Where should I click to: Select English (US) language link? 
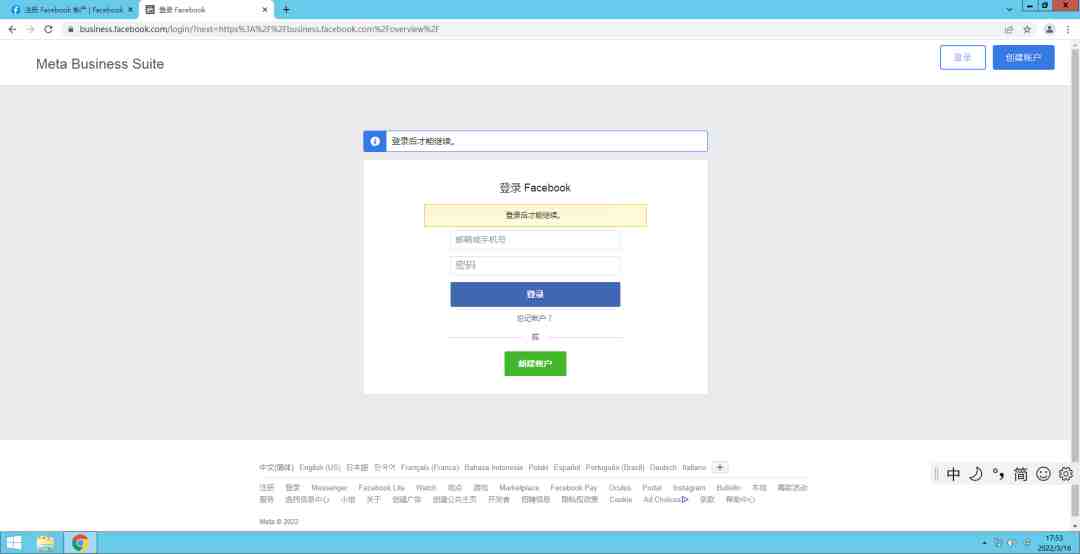[320, 467]
